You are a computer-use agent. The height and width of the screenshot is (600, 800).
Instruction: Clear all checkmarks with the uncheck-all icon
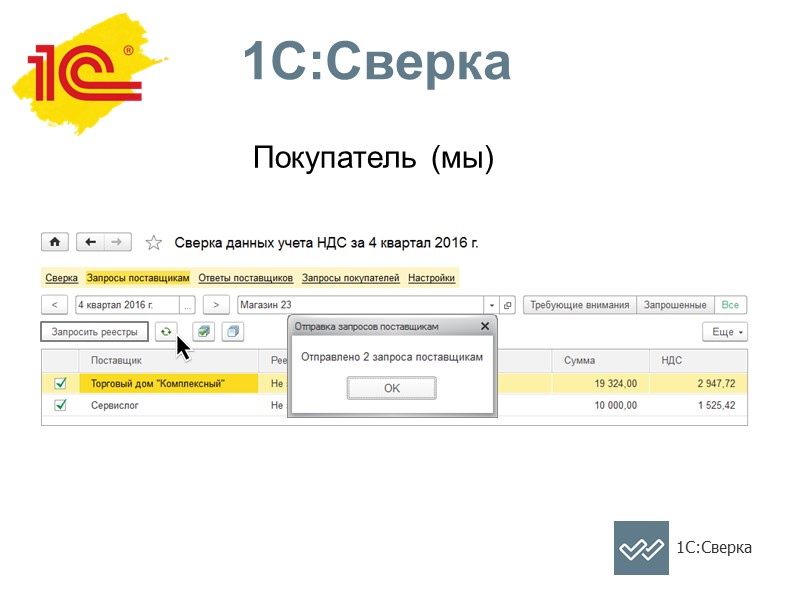click(x=233, y=332)
